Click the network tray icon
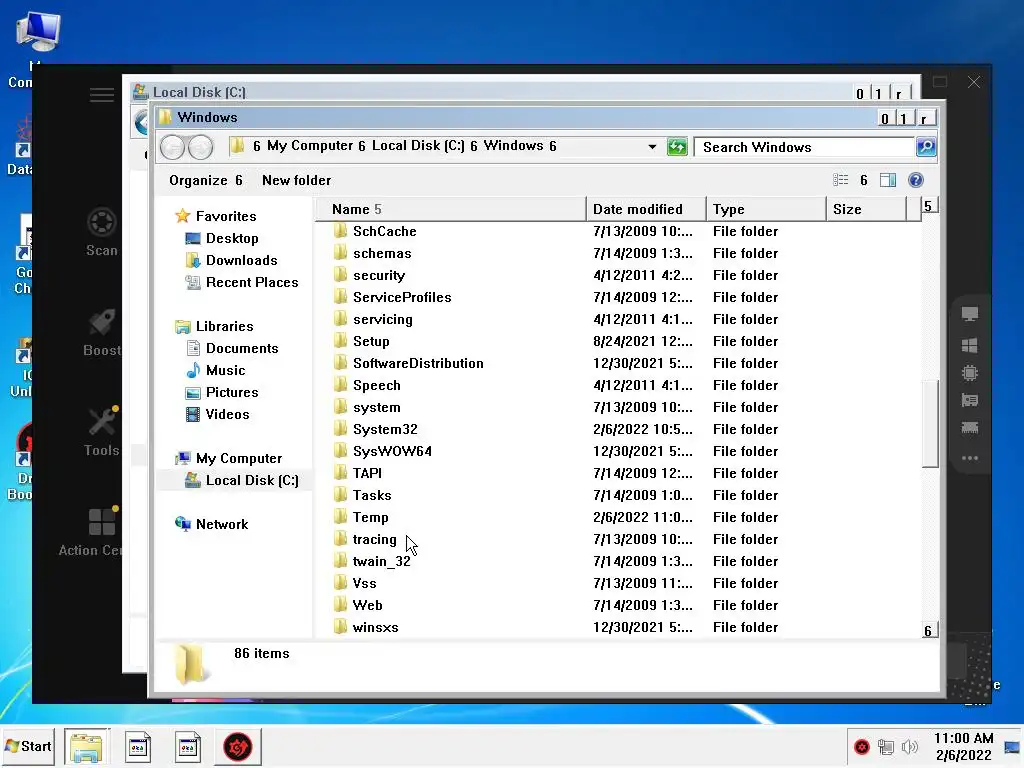1024x768 pixels. click(x=886, y=746)
